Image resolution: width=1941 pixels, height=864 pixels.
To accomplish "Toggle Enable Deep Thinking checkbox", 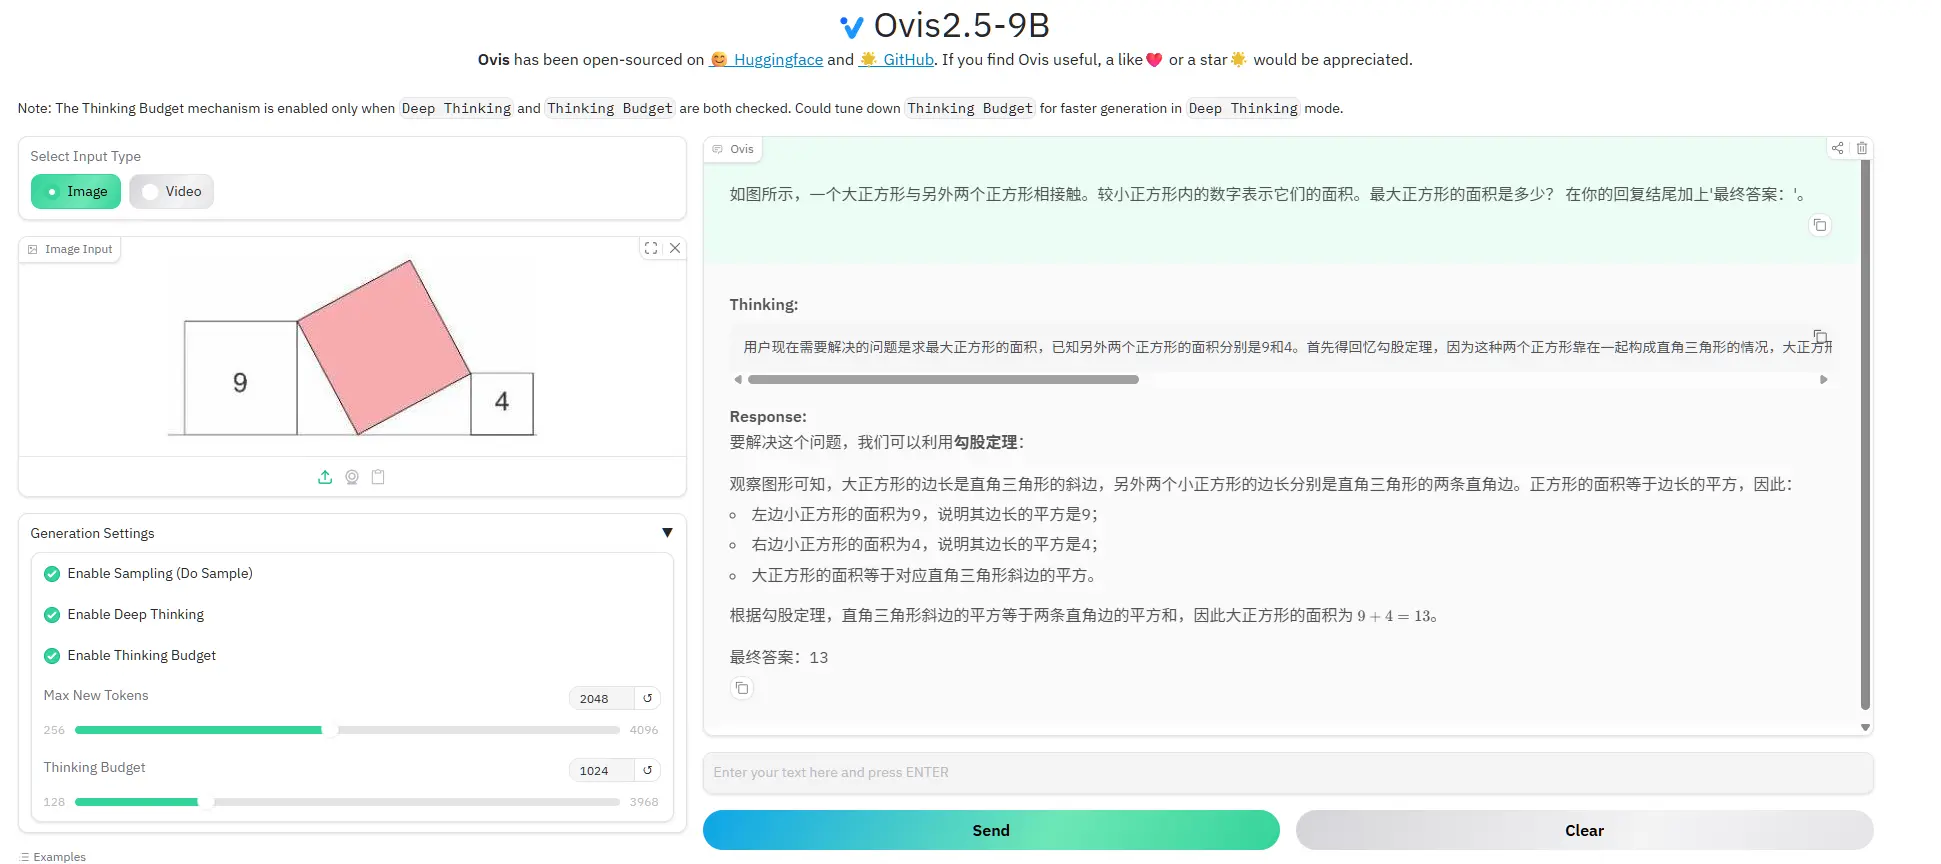I will click(x=52, y=615).
